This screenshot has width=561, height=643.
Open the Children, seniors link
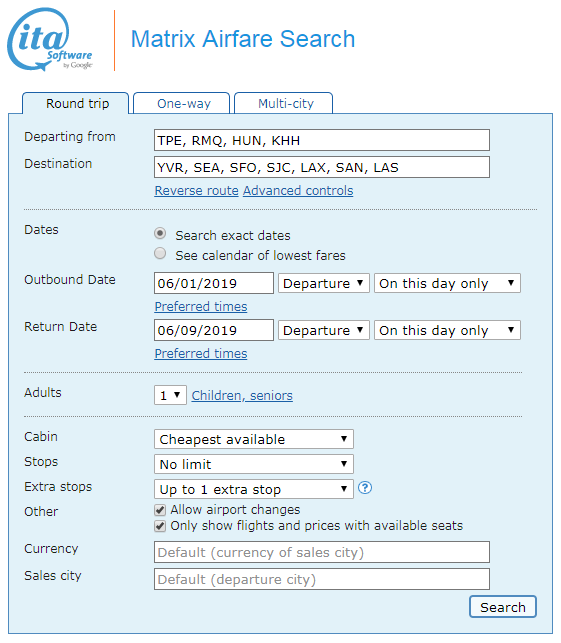pos(242,395)
